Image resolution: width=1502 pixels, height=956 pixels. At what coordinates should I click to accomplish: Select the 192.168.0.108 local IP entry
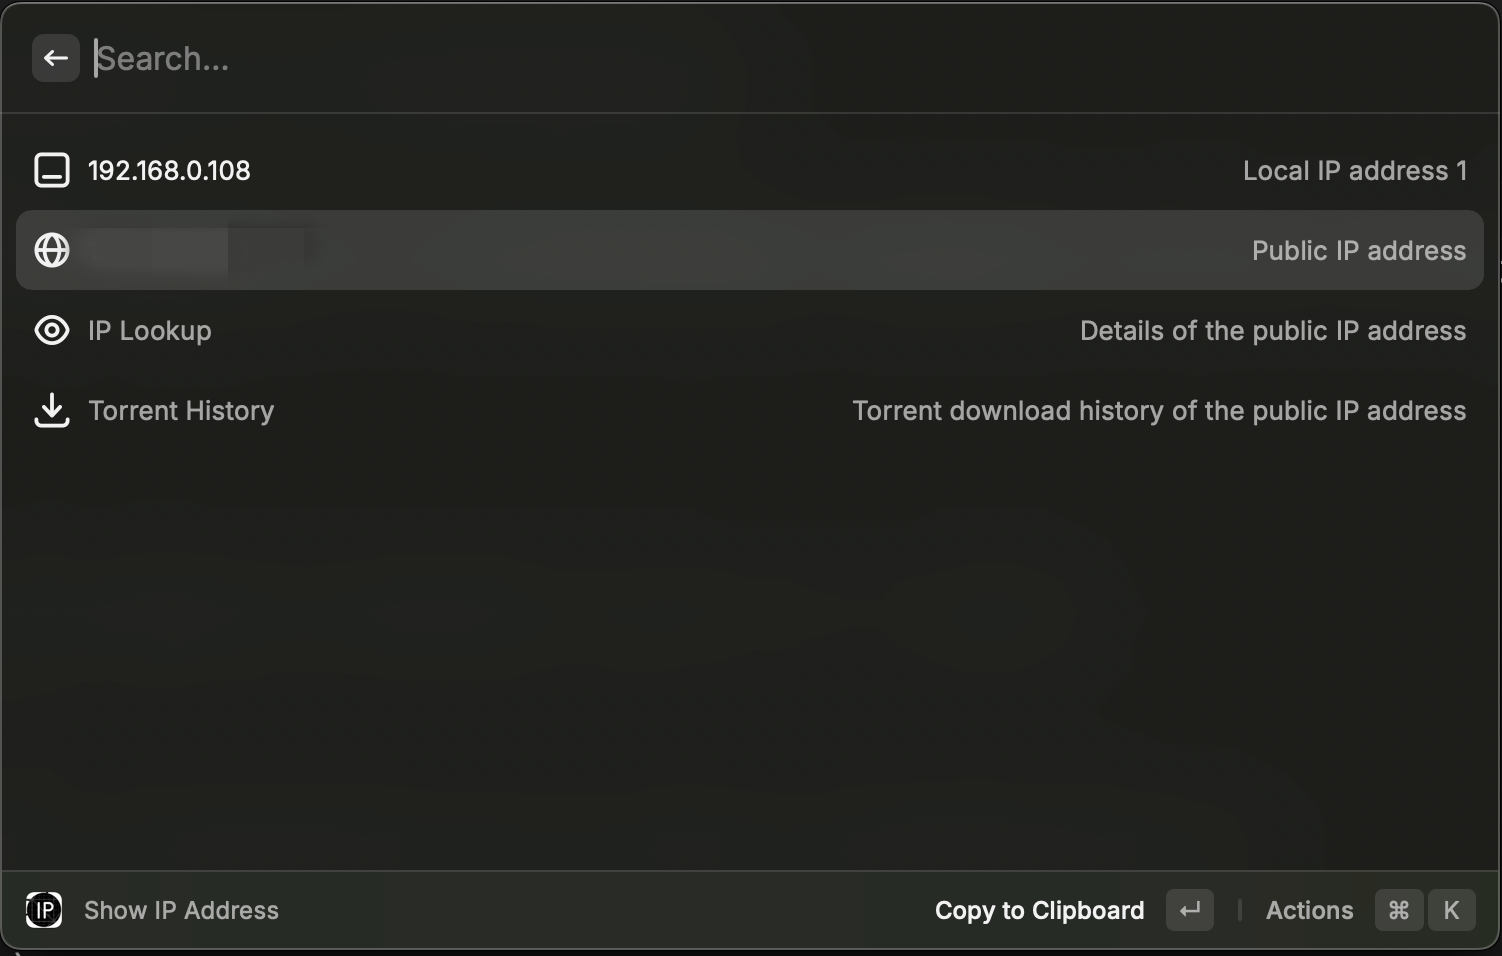tap(169, 171)
